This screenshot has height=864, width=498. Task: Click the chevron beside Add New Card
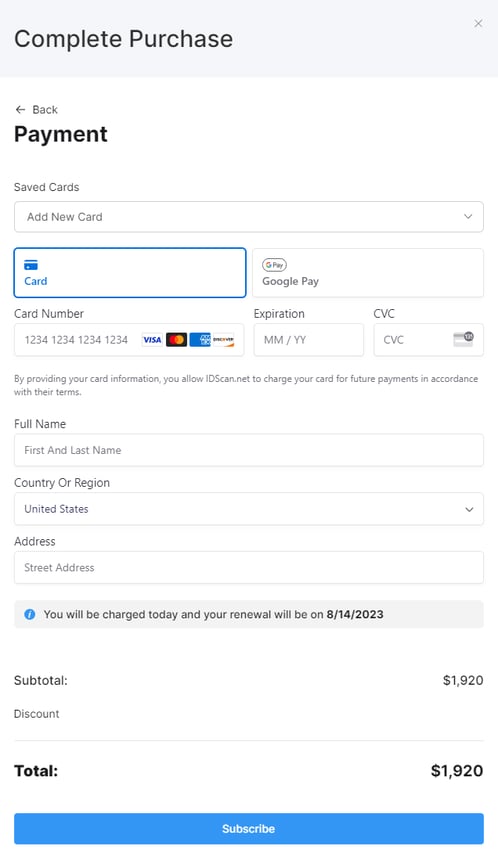point(468,217)
